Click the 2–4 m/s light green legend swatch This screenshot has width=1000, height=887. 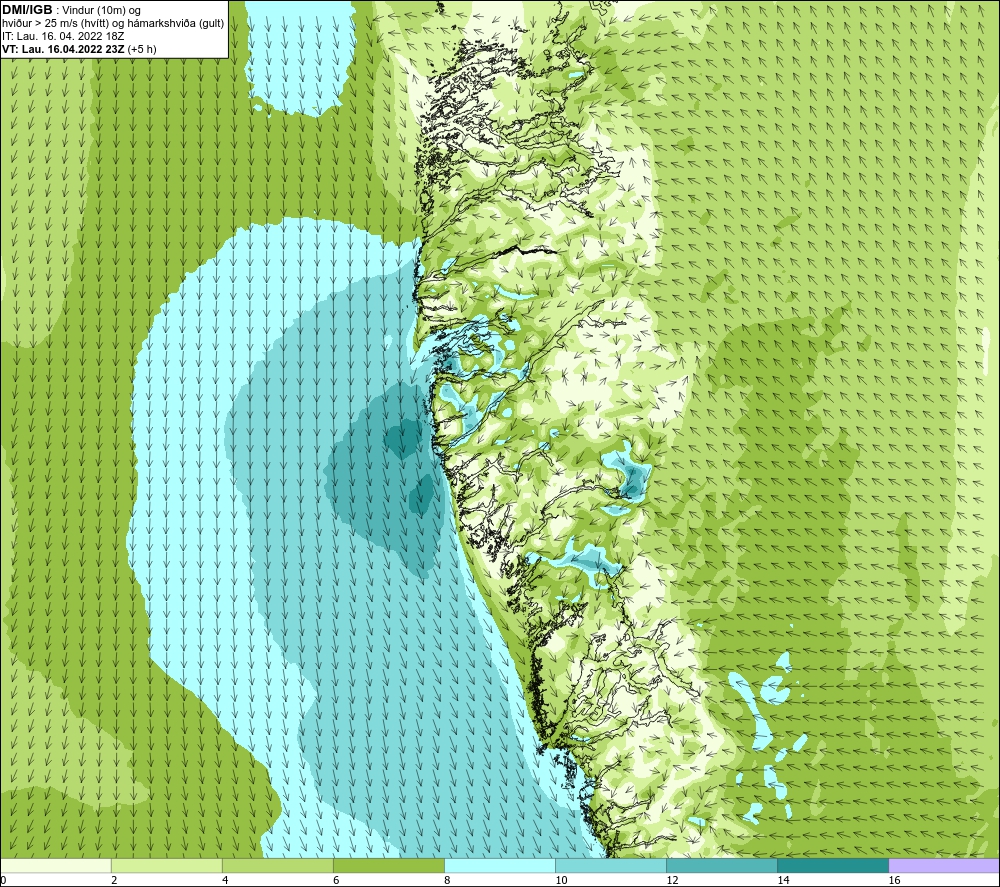pyautogui.click(x=166, y=865)
